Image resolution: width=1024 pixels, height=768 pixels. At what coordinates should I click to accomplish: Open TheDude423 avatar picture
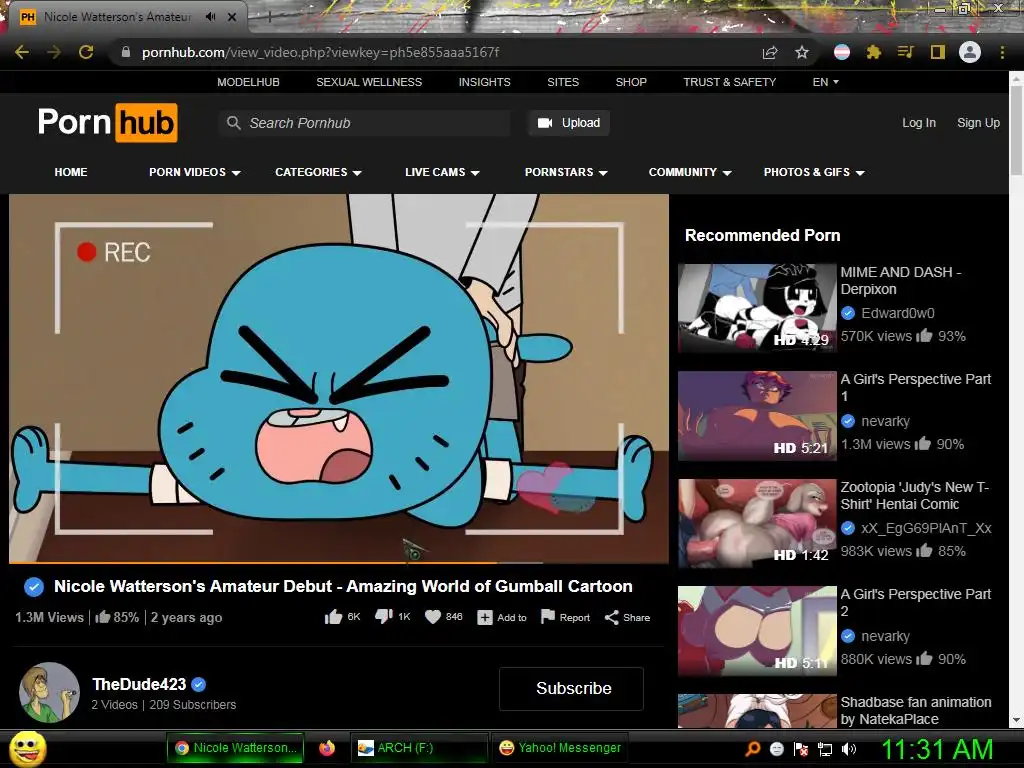50,692
